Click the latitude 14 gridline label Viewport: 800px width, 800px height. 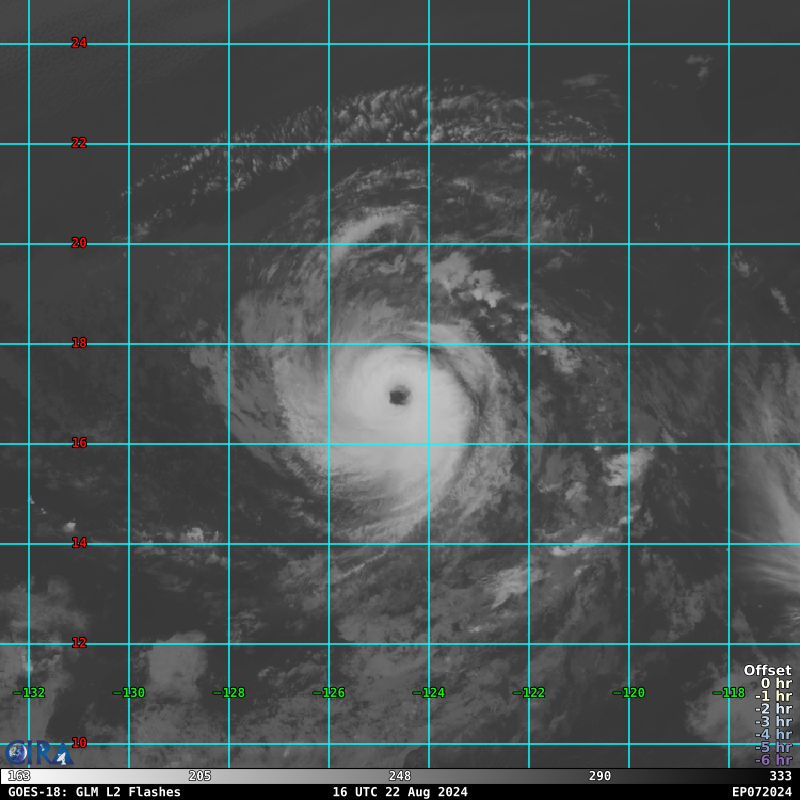[x=79, y=543]
